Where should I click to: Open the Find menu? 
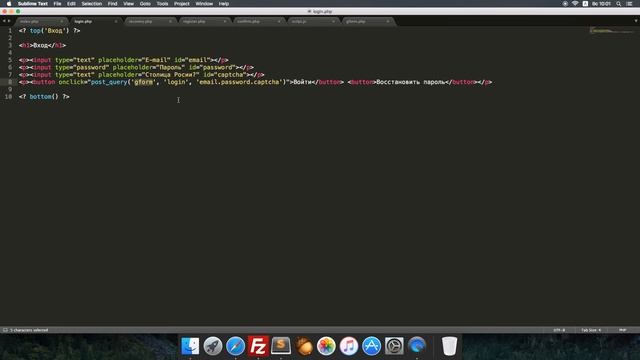113,4
